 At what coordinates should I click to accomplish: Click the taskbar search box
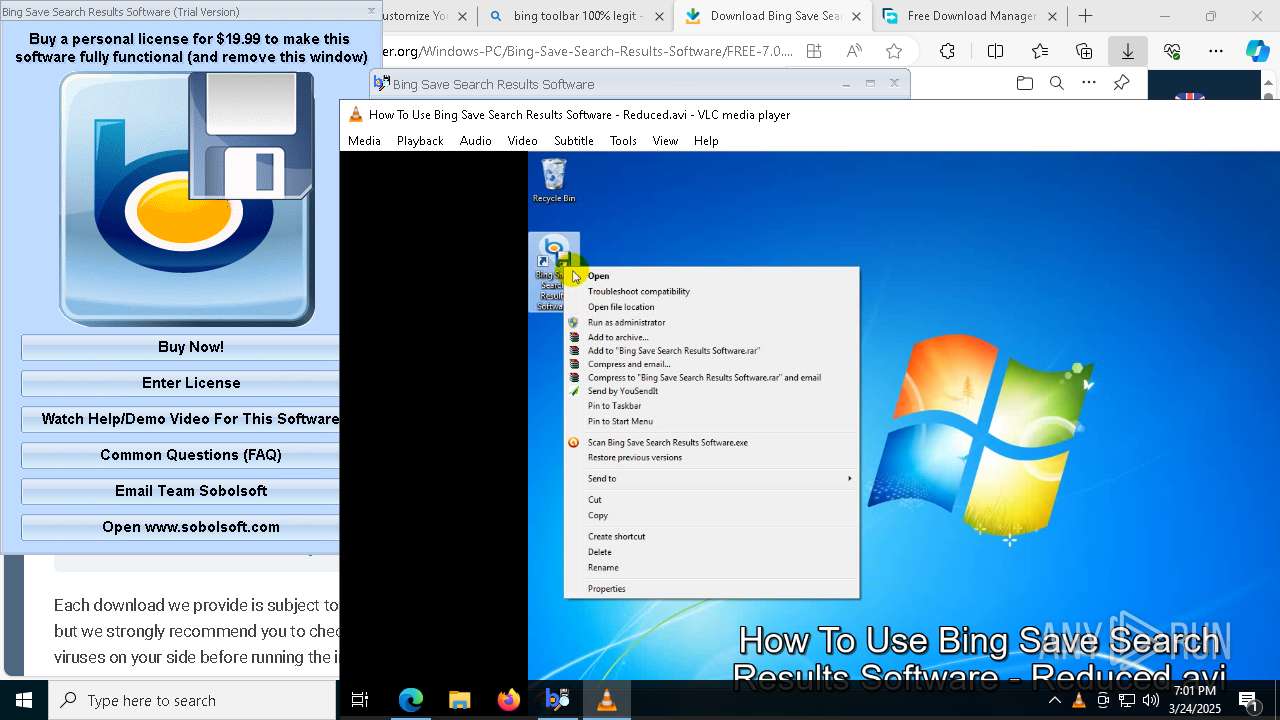point(192,700)
